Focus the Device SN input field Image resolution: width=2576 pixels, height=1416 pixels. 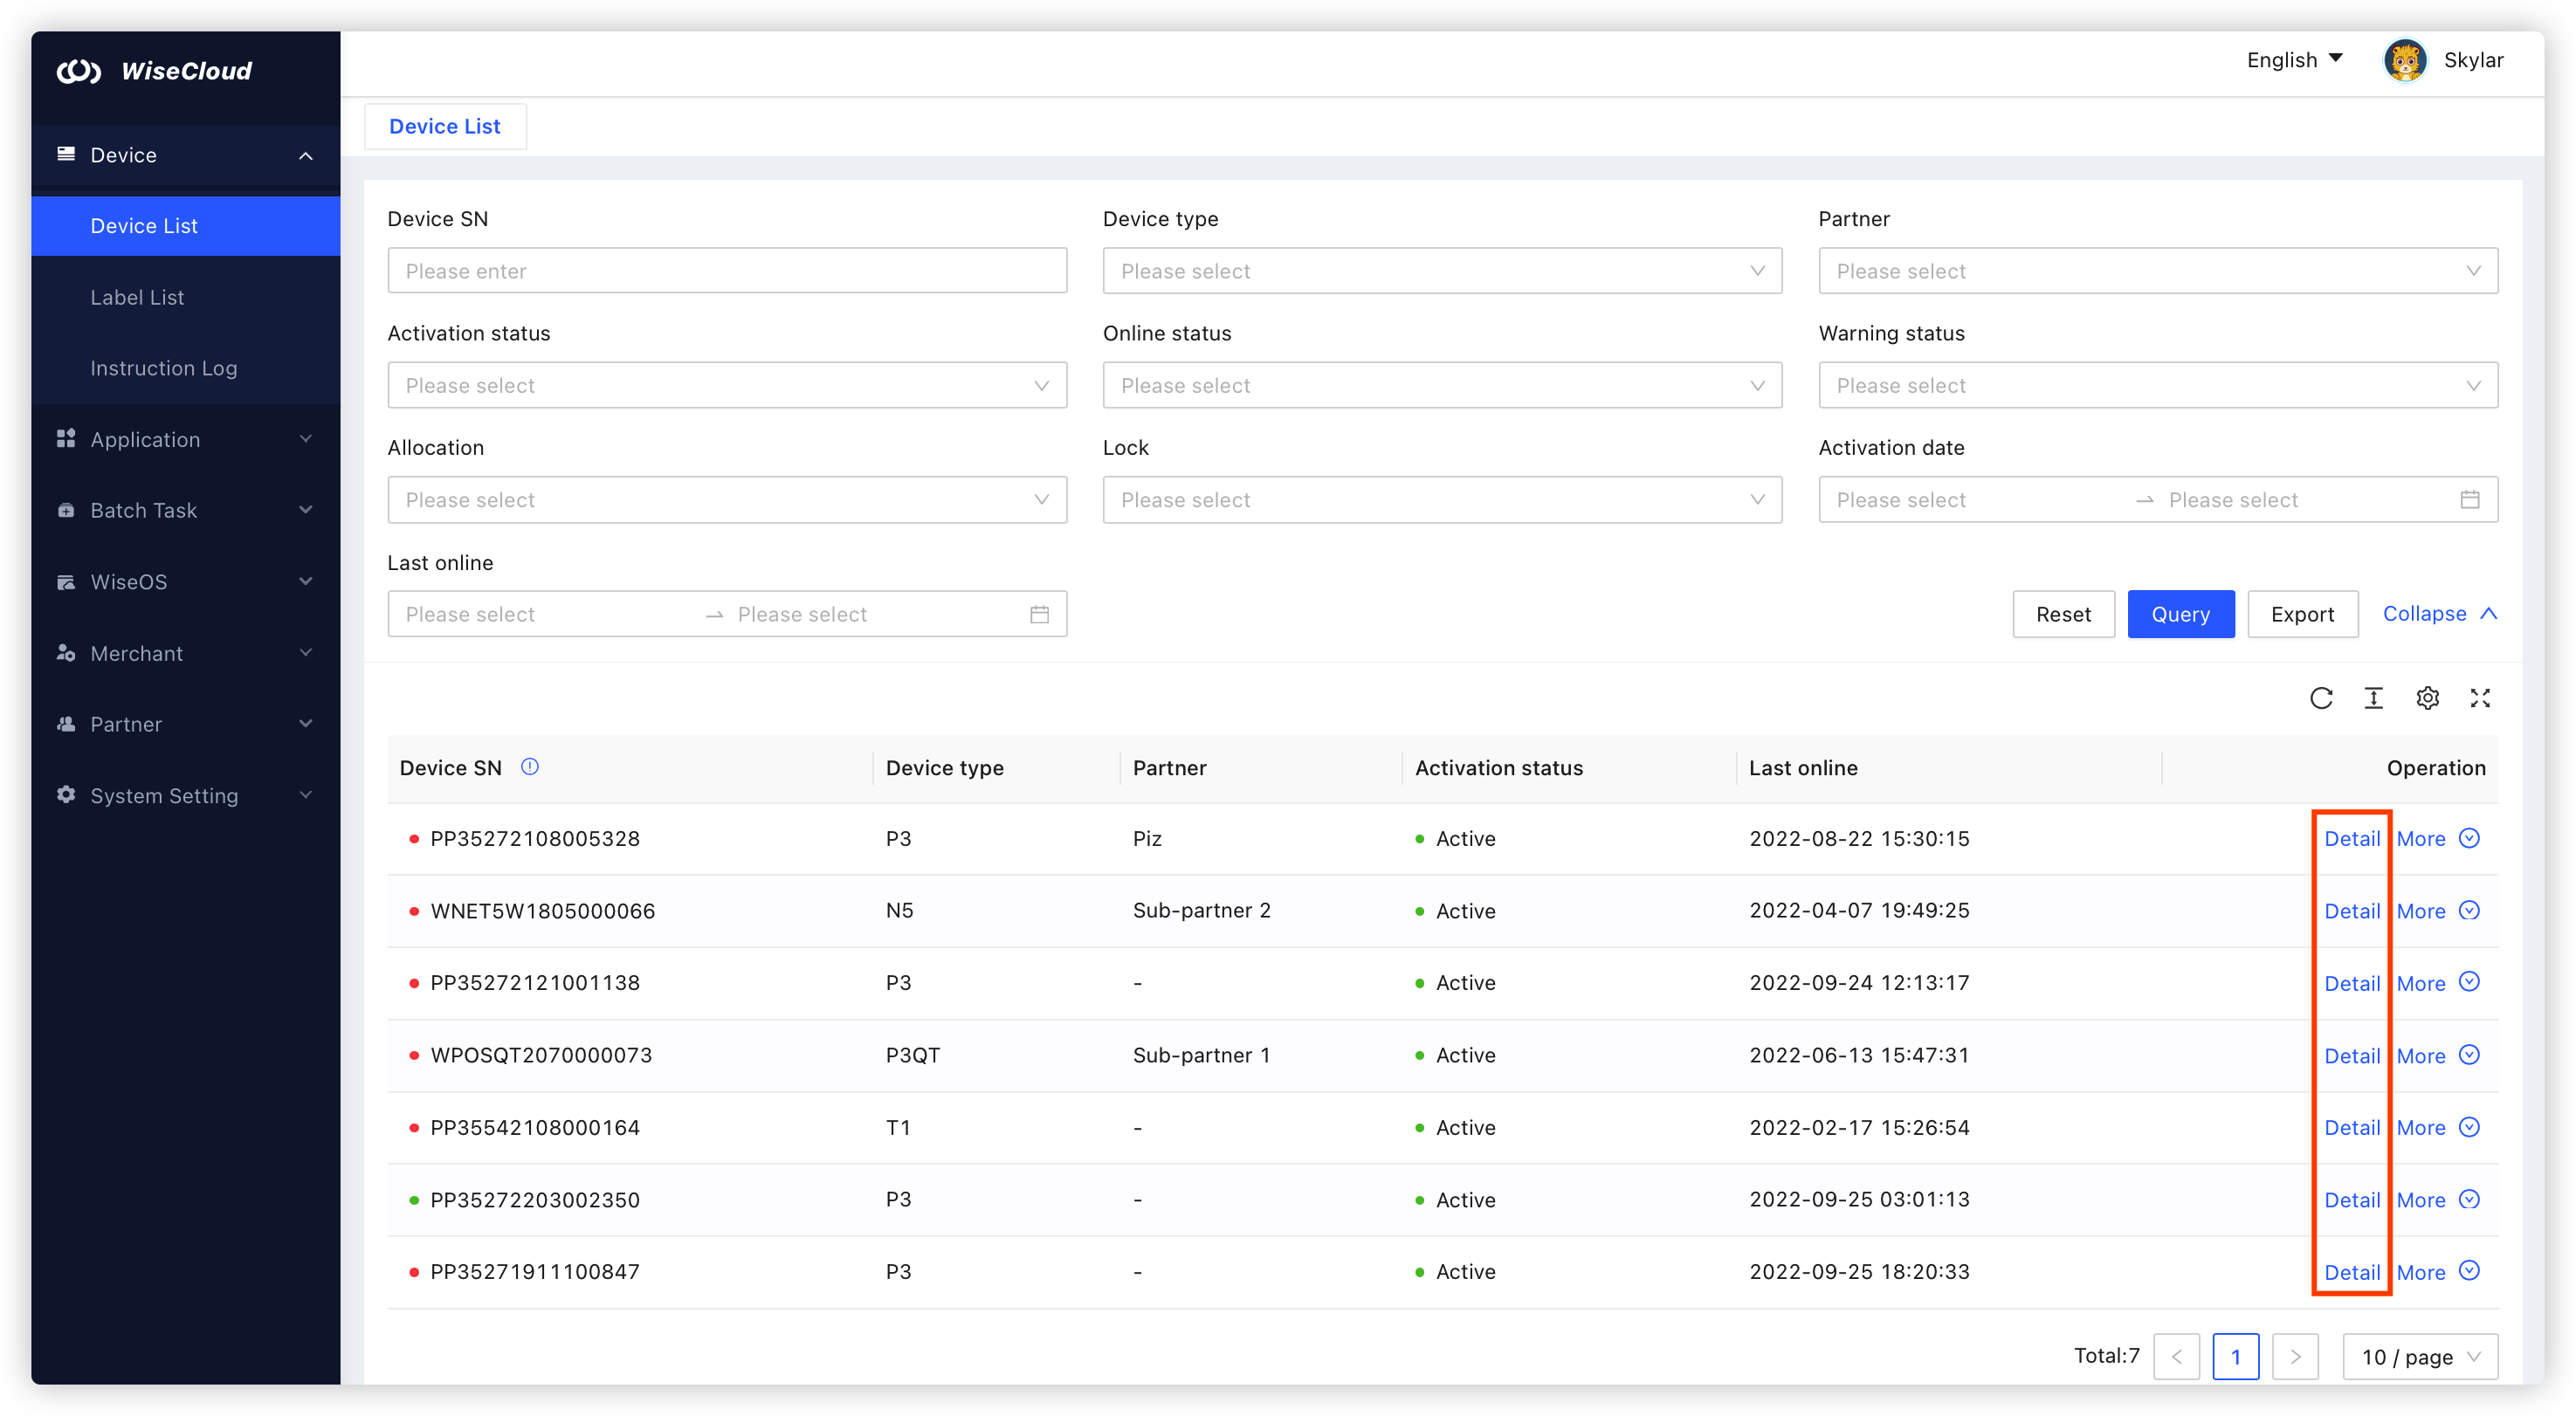click(727, 271)
